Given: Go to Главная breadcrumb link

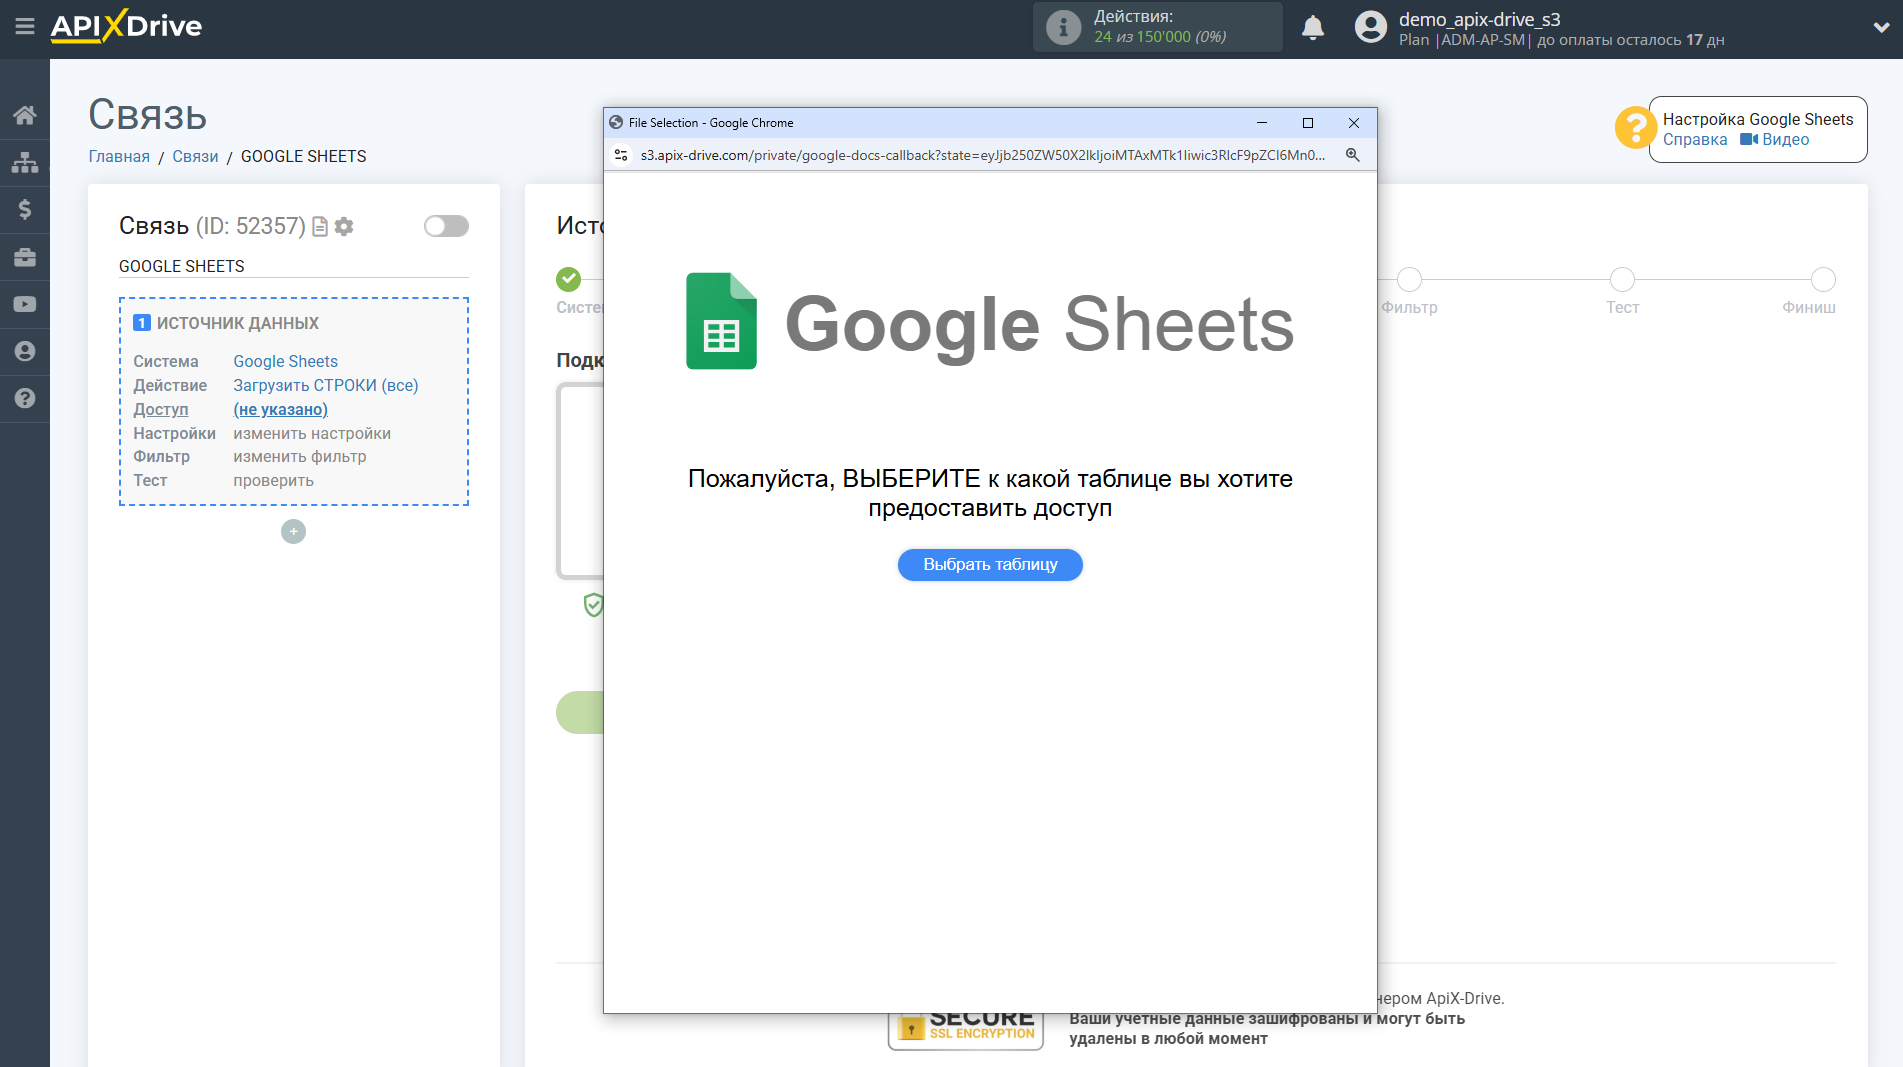Looking at the screenshot, I should [119, 156].
